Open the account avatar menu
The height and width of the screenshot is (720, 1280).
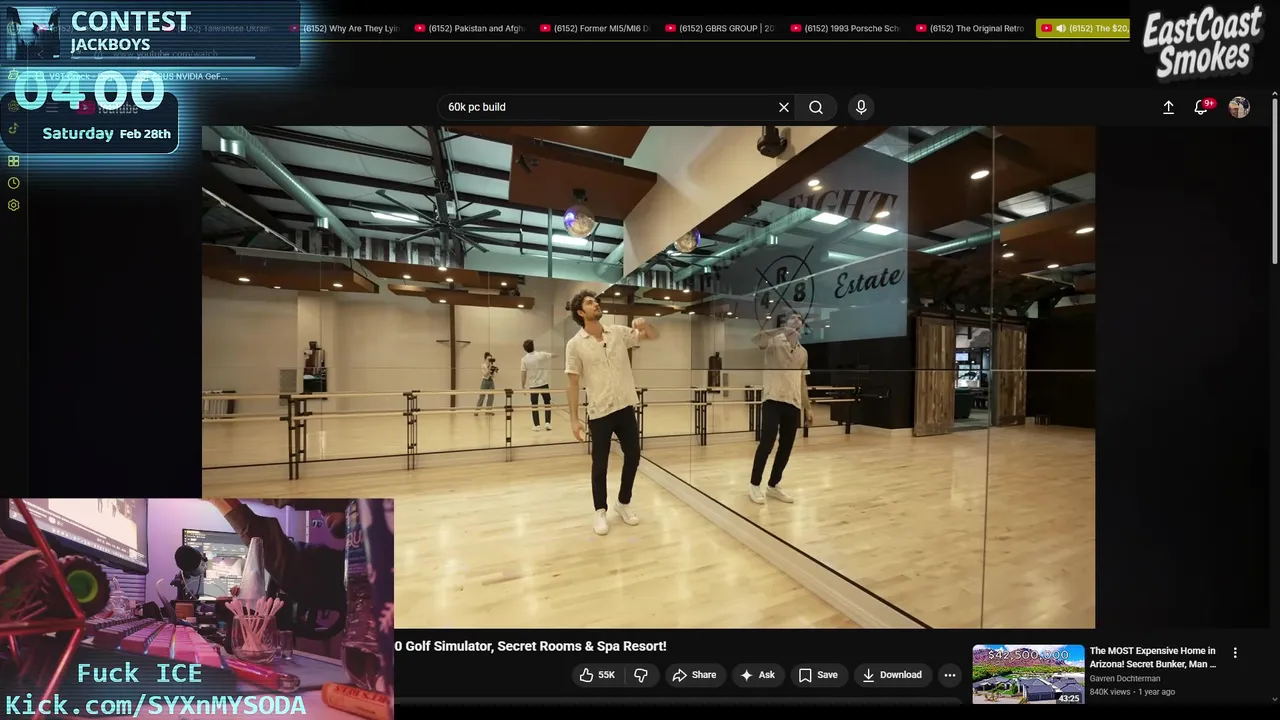(1239, 107)
